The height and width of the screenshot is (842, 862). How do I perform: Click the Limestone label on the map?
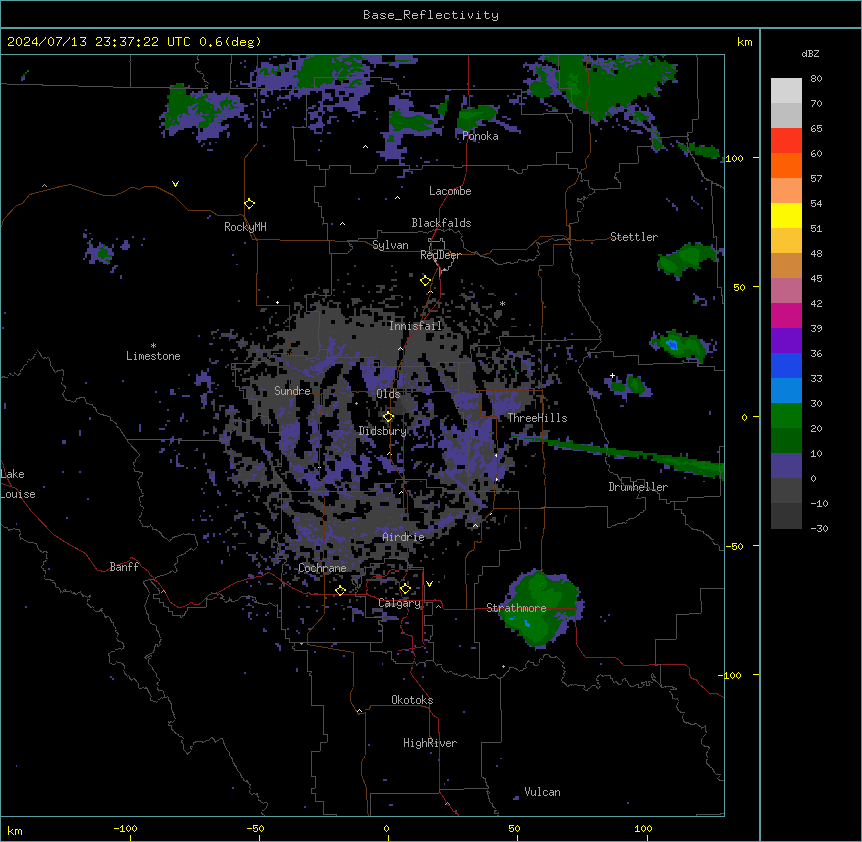click(153, 356)
